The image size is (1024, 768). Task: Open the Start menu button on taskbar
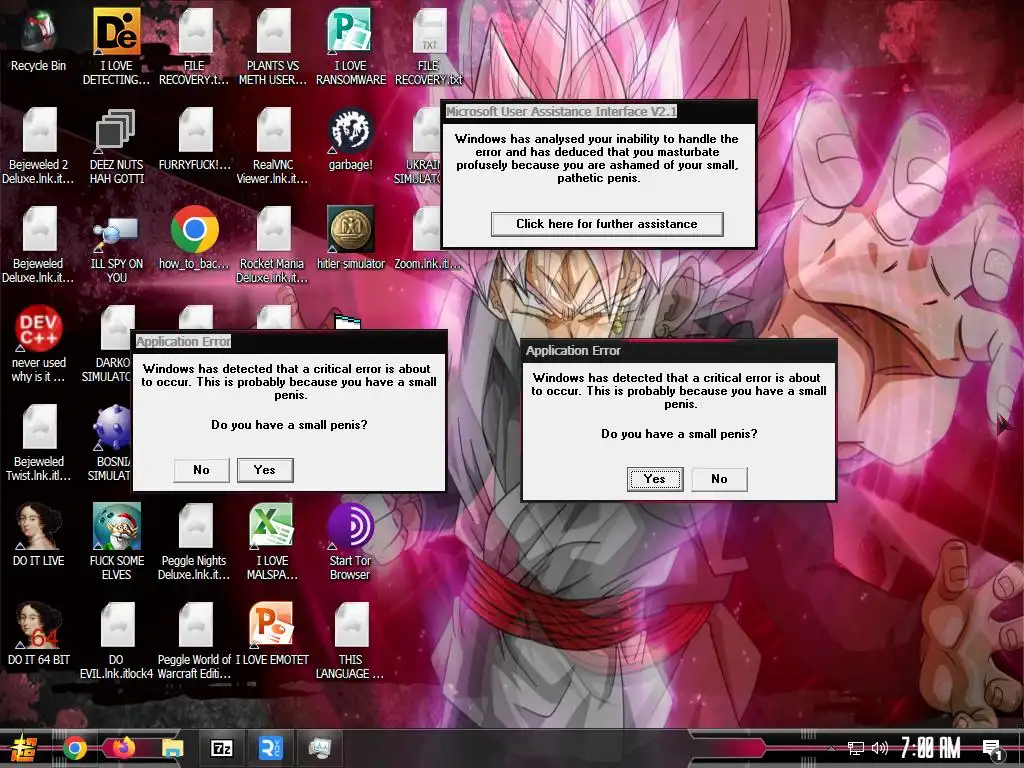click(24, 748)
